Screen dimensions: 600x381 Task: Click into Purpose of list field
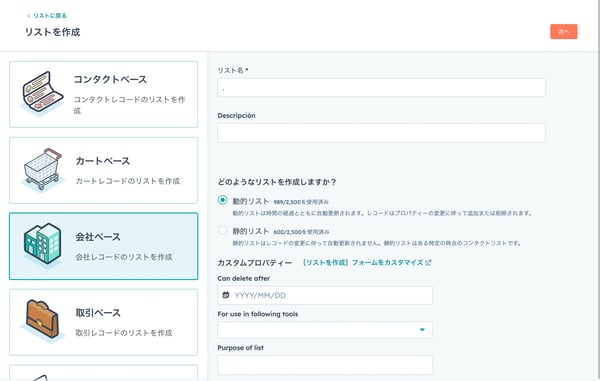[325, 365]
